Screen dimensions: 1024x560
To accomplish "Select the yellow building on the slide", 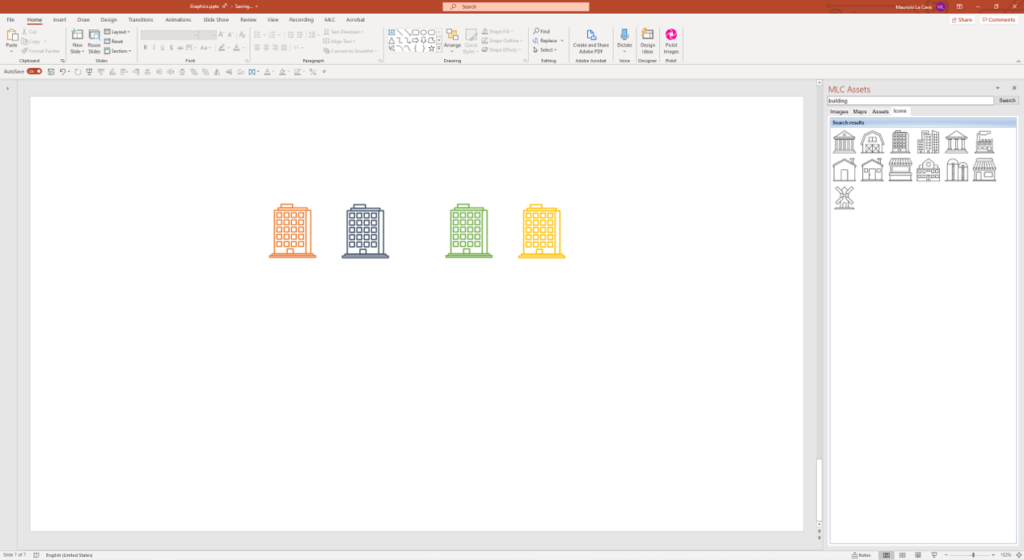I will (541, 230).
